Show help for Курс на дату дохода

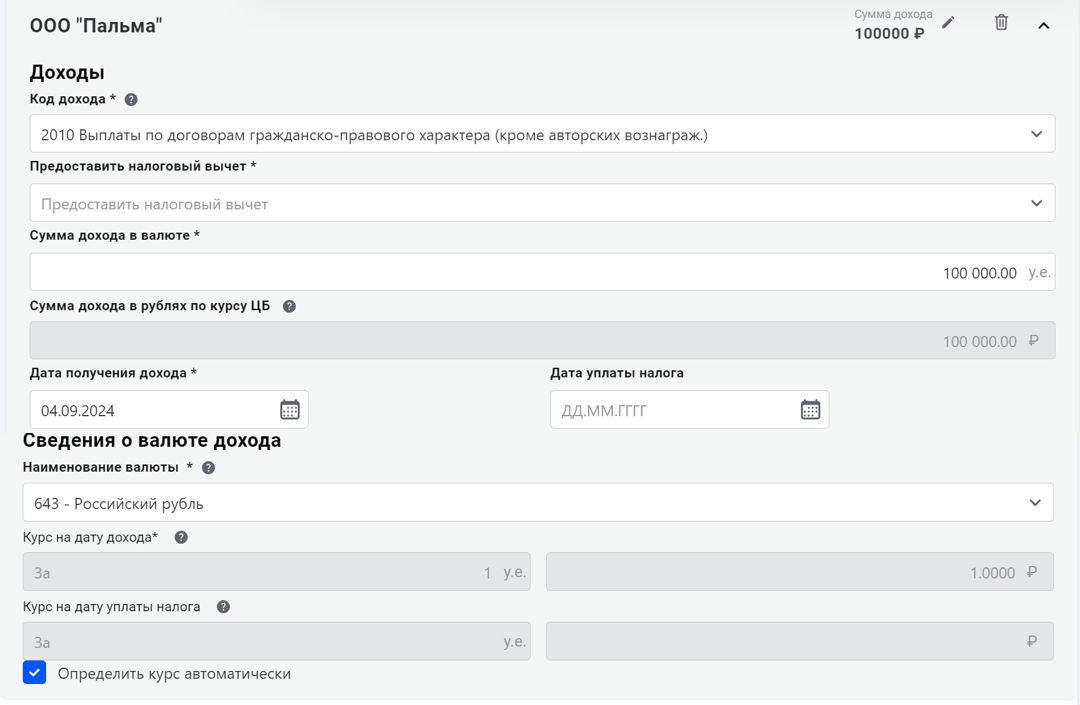point(181,538)
